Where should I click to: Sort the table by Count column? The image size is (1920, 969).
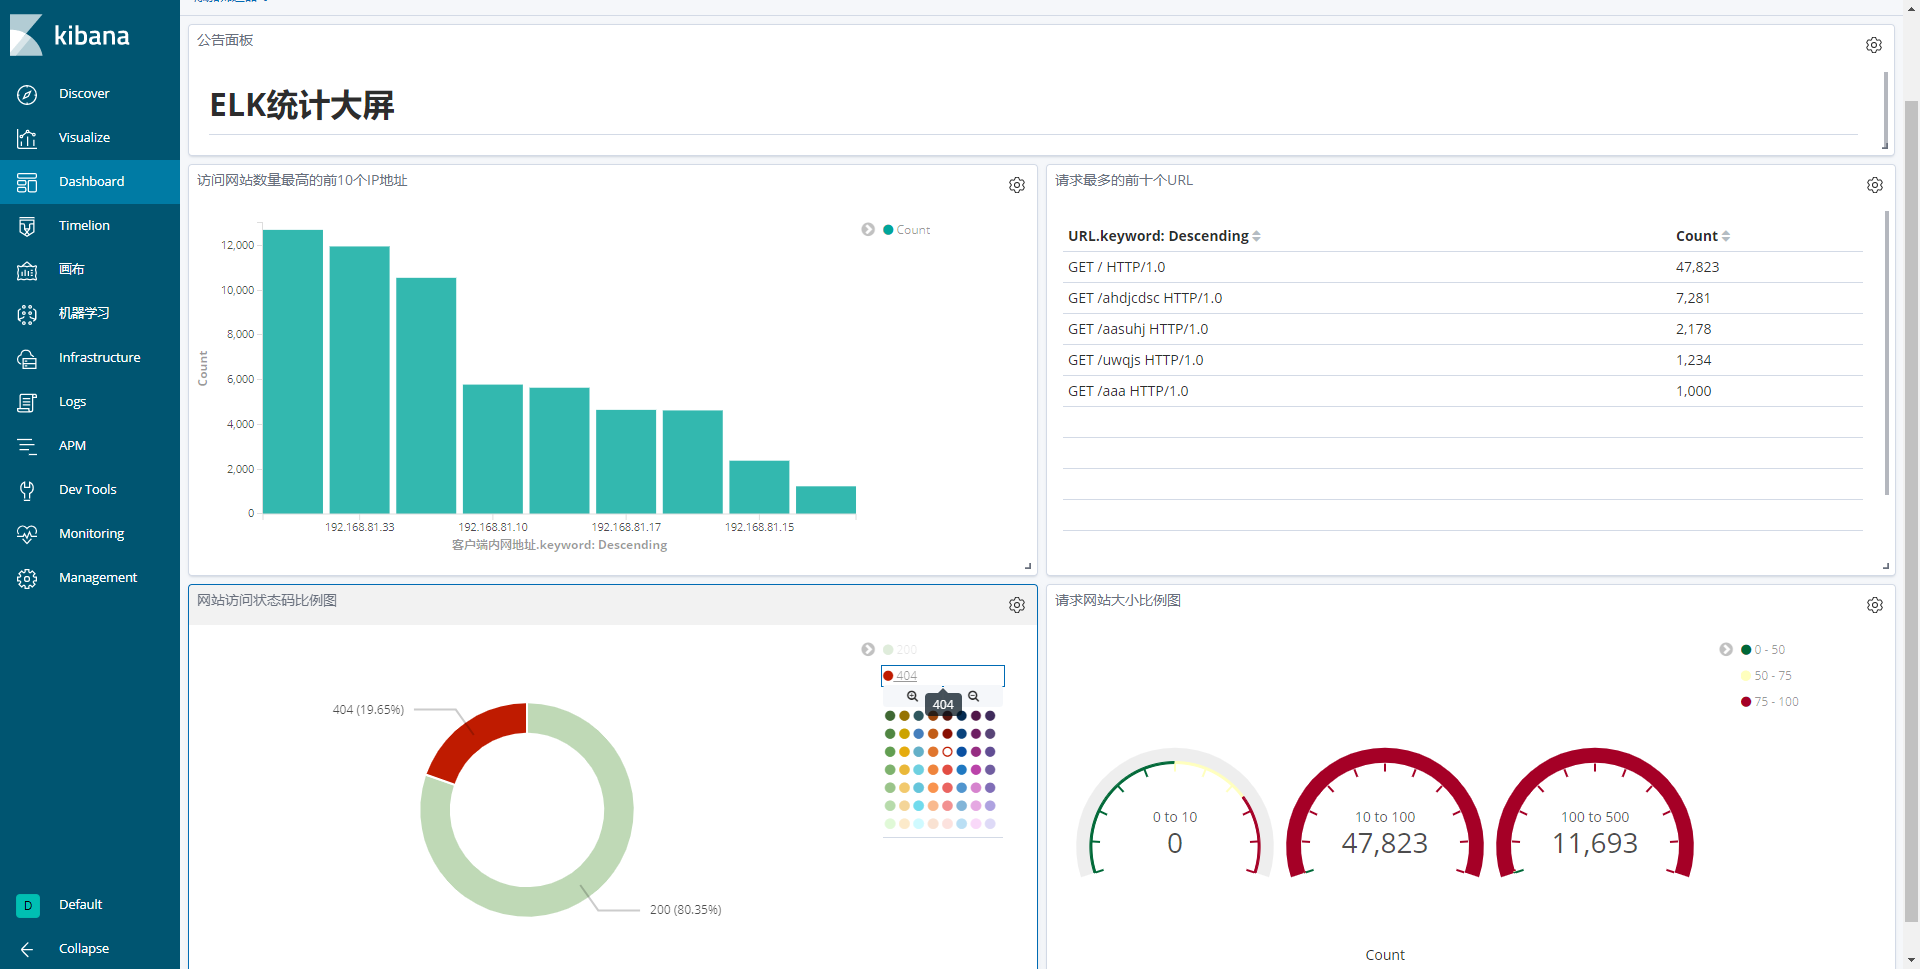point(1703,236)
